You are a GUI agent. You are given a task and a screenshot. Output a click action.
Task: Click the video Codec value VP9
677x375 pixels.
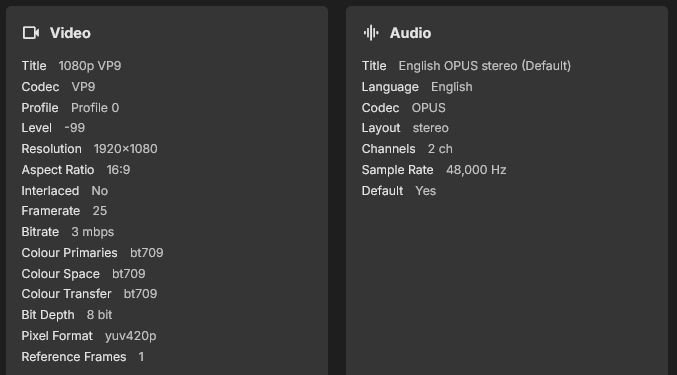(x=83, y=87)
